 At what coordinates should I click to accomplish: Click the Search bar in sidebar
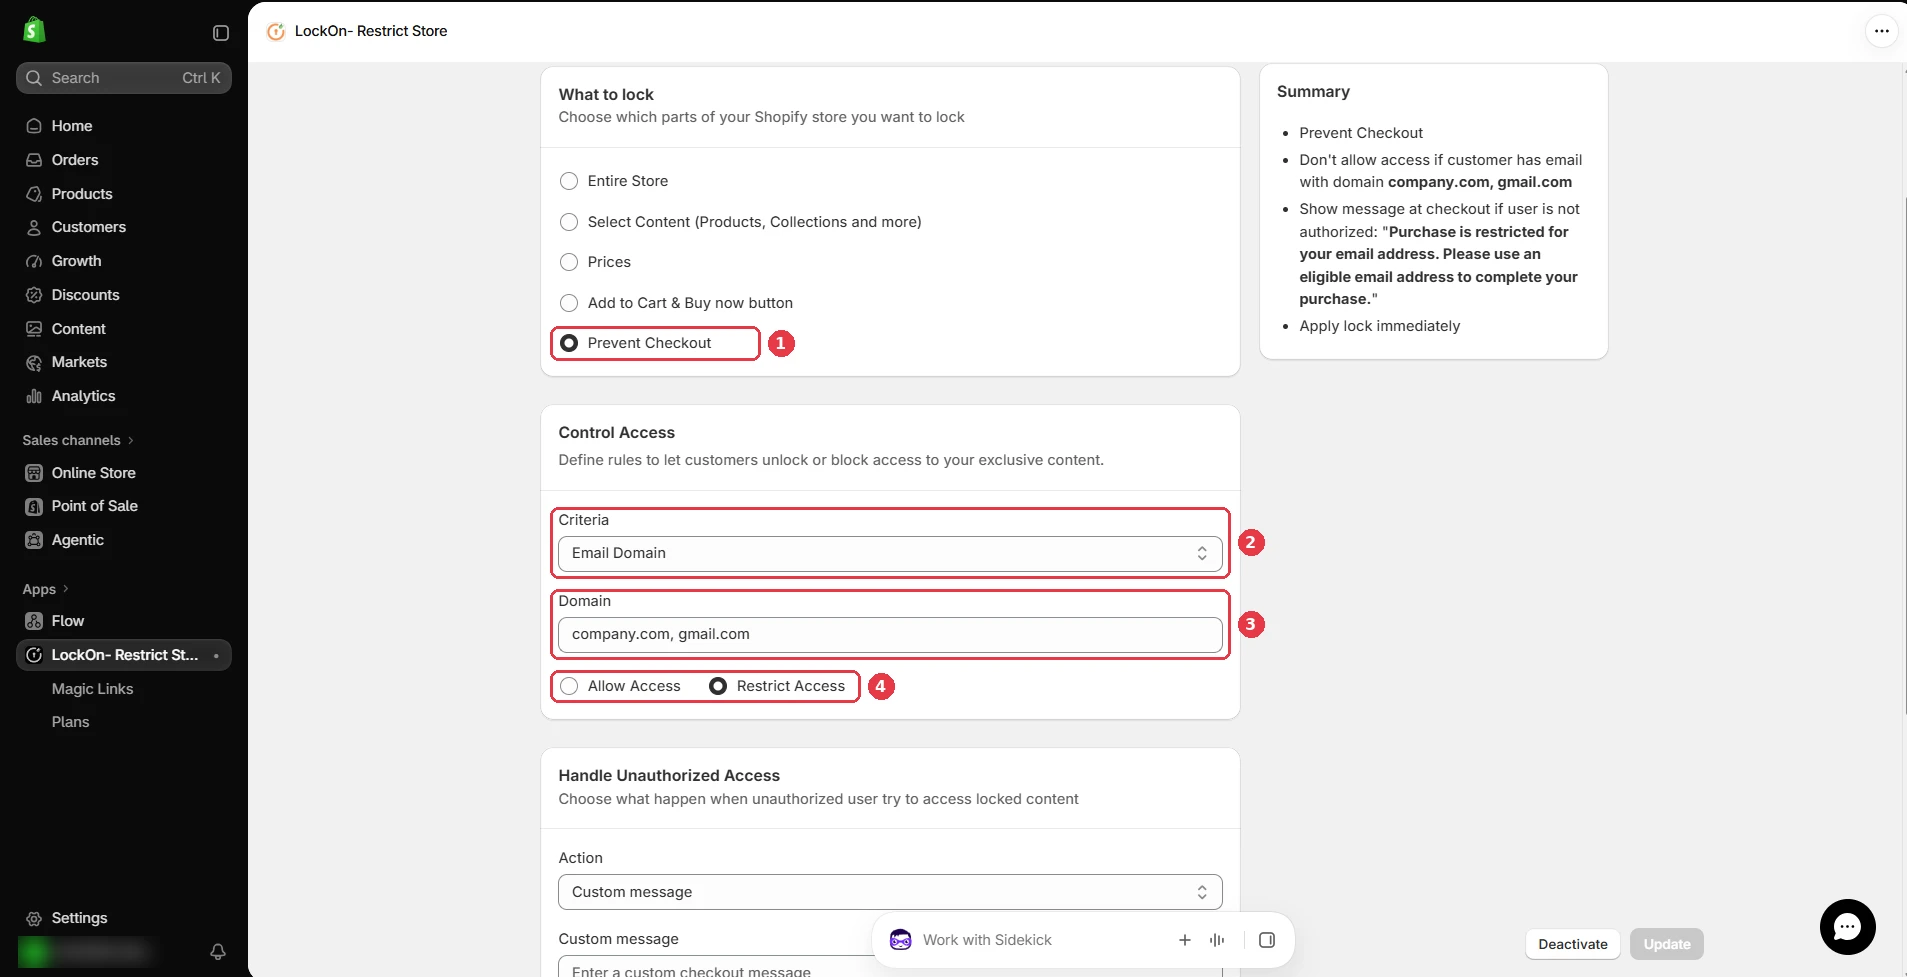(124, 78)
